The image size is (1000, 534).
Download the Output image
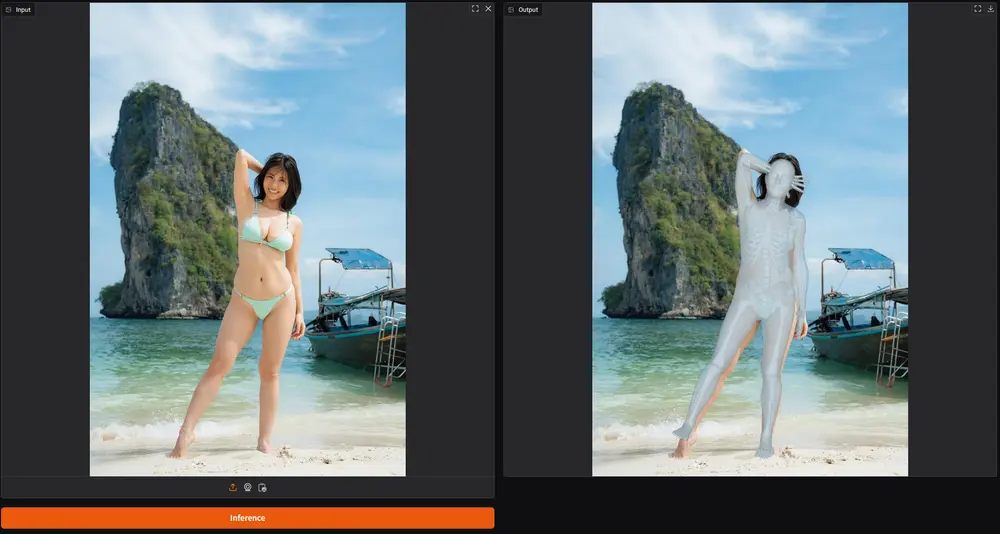(x=991, y=8)
